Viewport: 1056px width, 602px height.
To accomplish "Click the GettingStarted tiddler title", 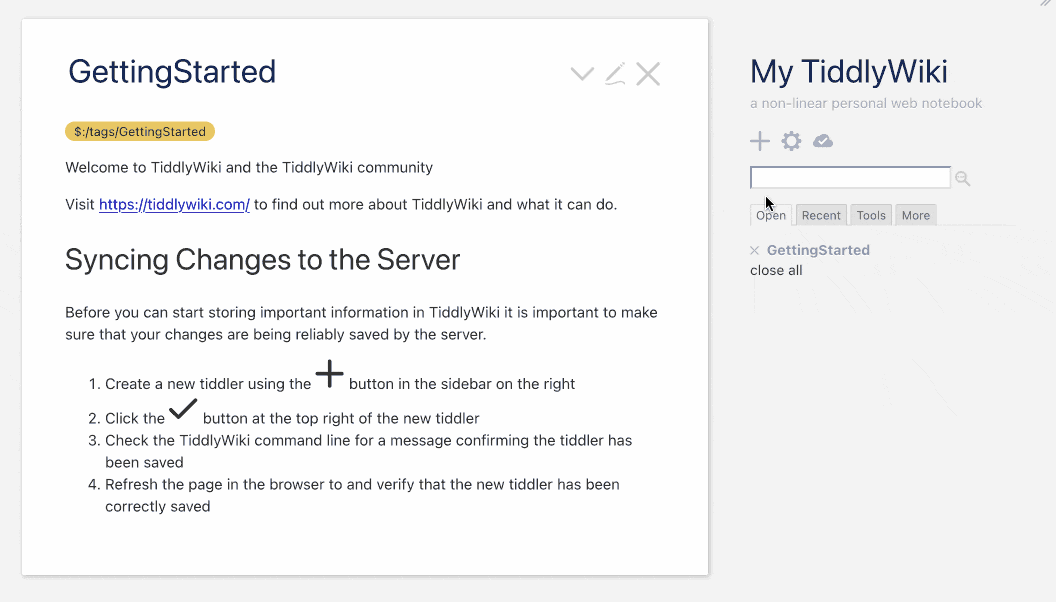I will pos(172,71).
